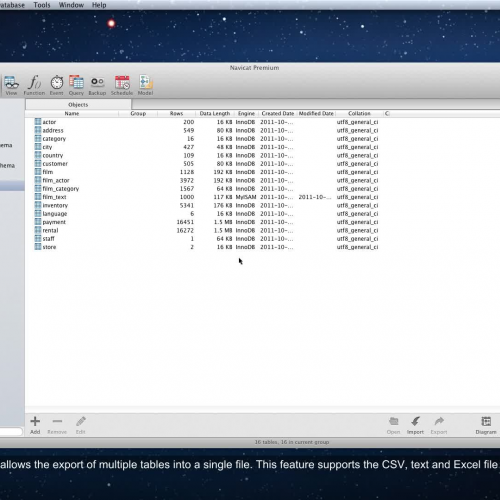The width and height of the screenshot is (500, 500).
Task: Launch the Import wizard
Action: [x=415, y=425]
